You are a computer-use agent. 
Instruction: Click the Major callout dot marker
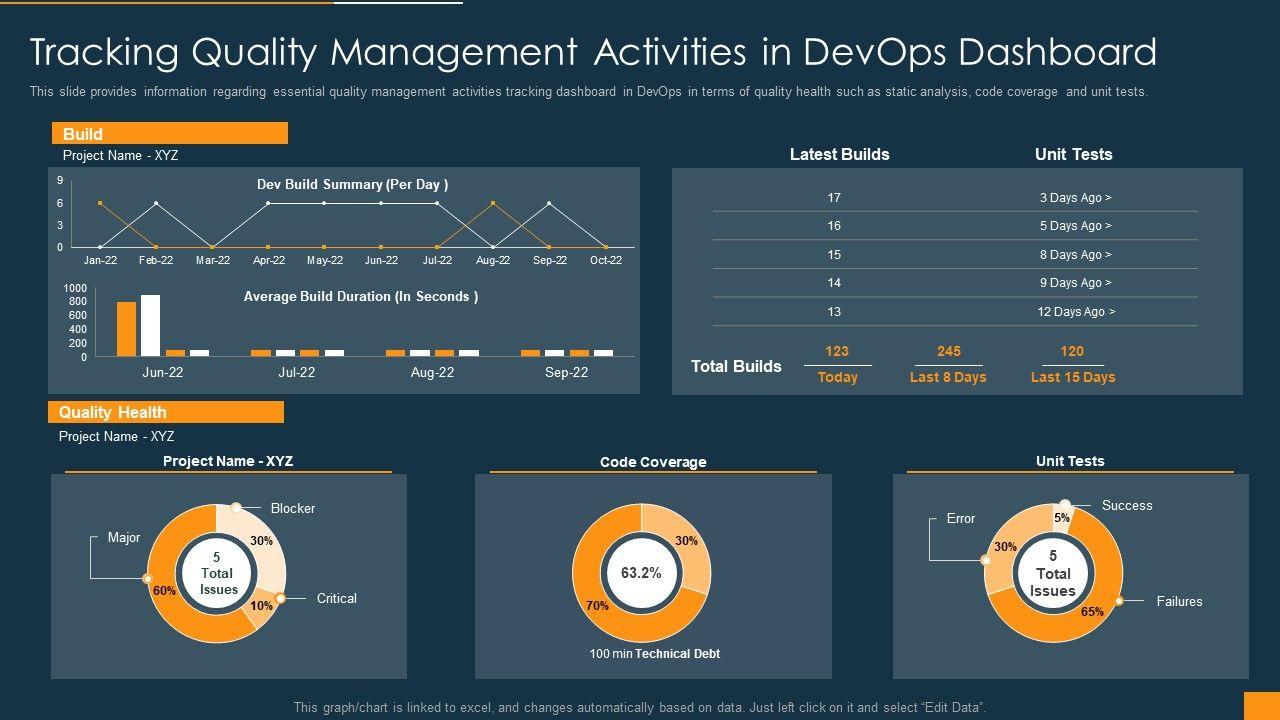148,579
